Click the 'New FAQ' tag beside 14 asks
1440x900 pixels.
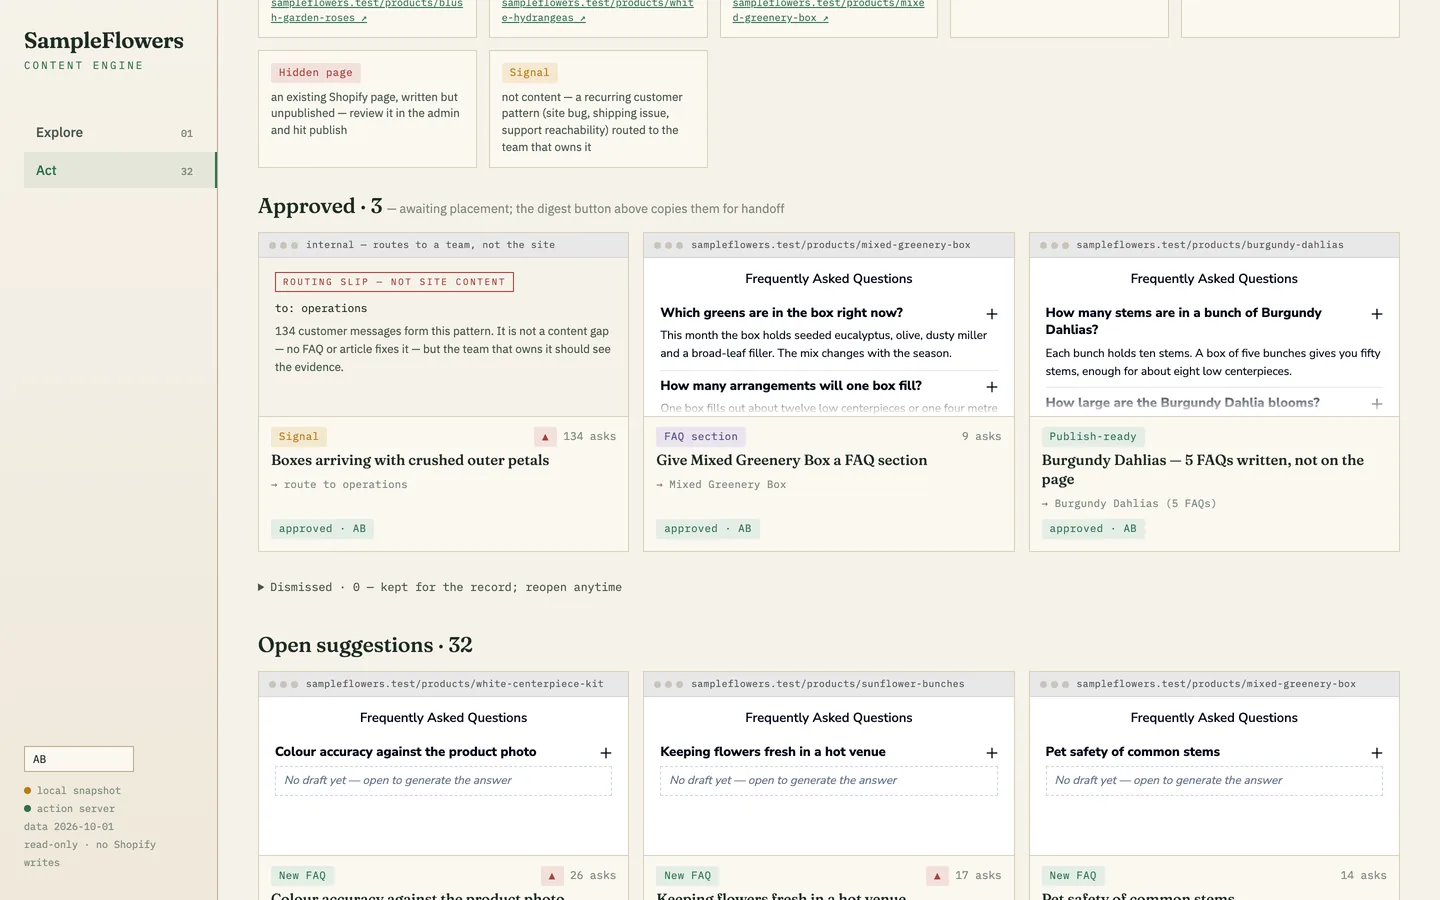1073,876
